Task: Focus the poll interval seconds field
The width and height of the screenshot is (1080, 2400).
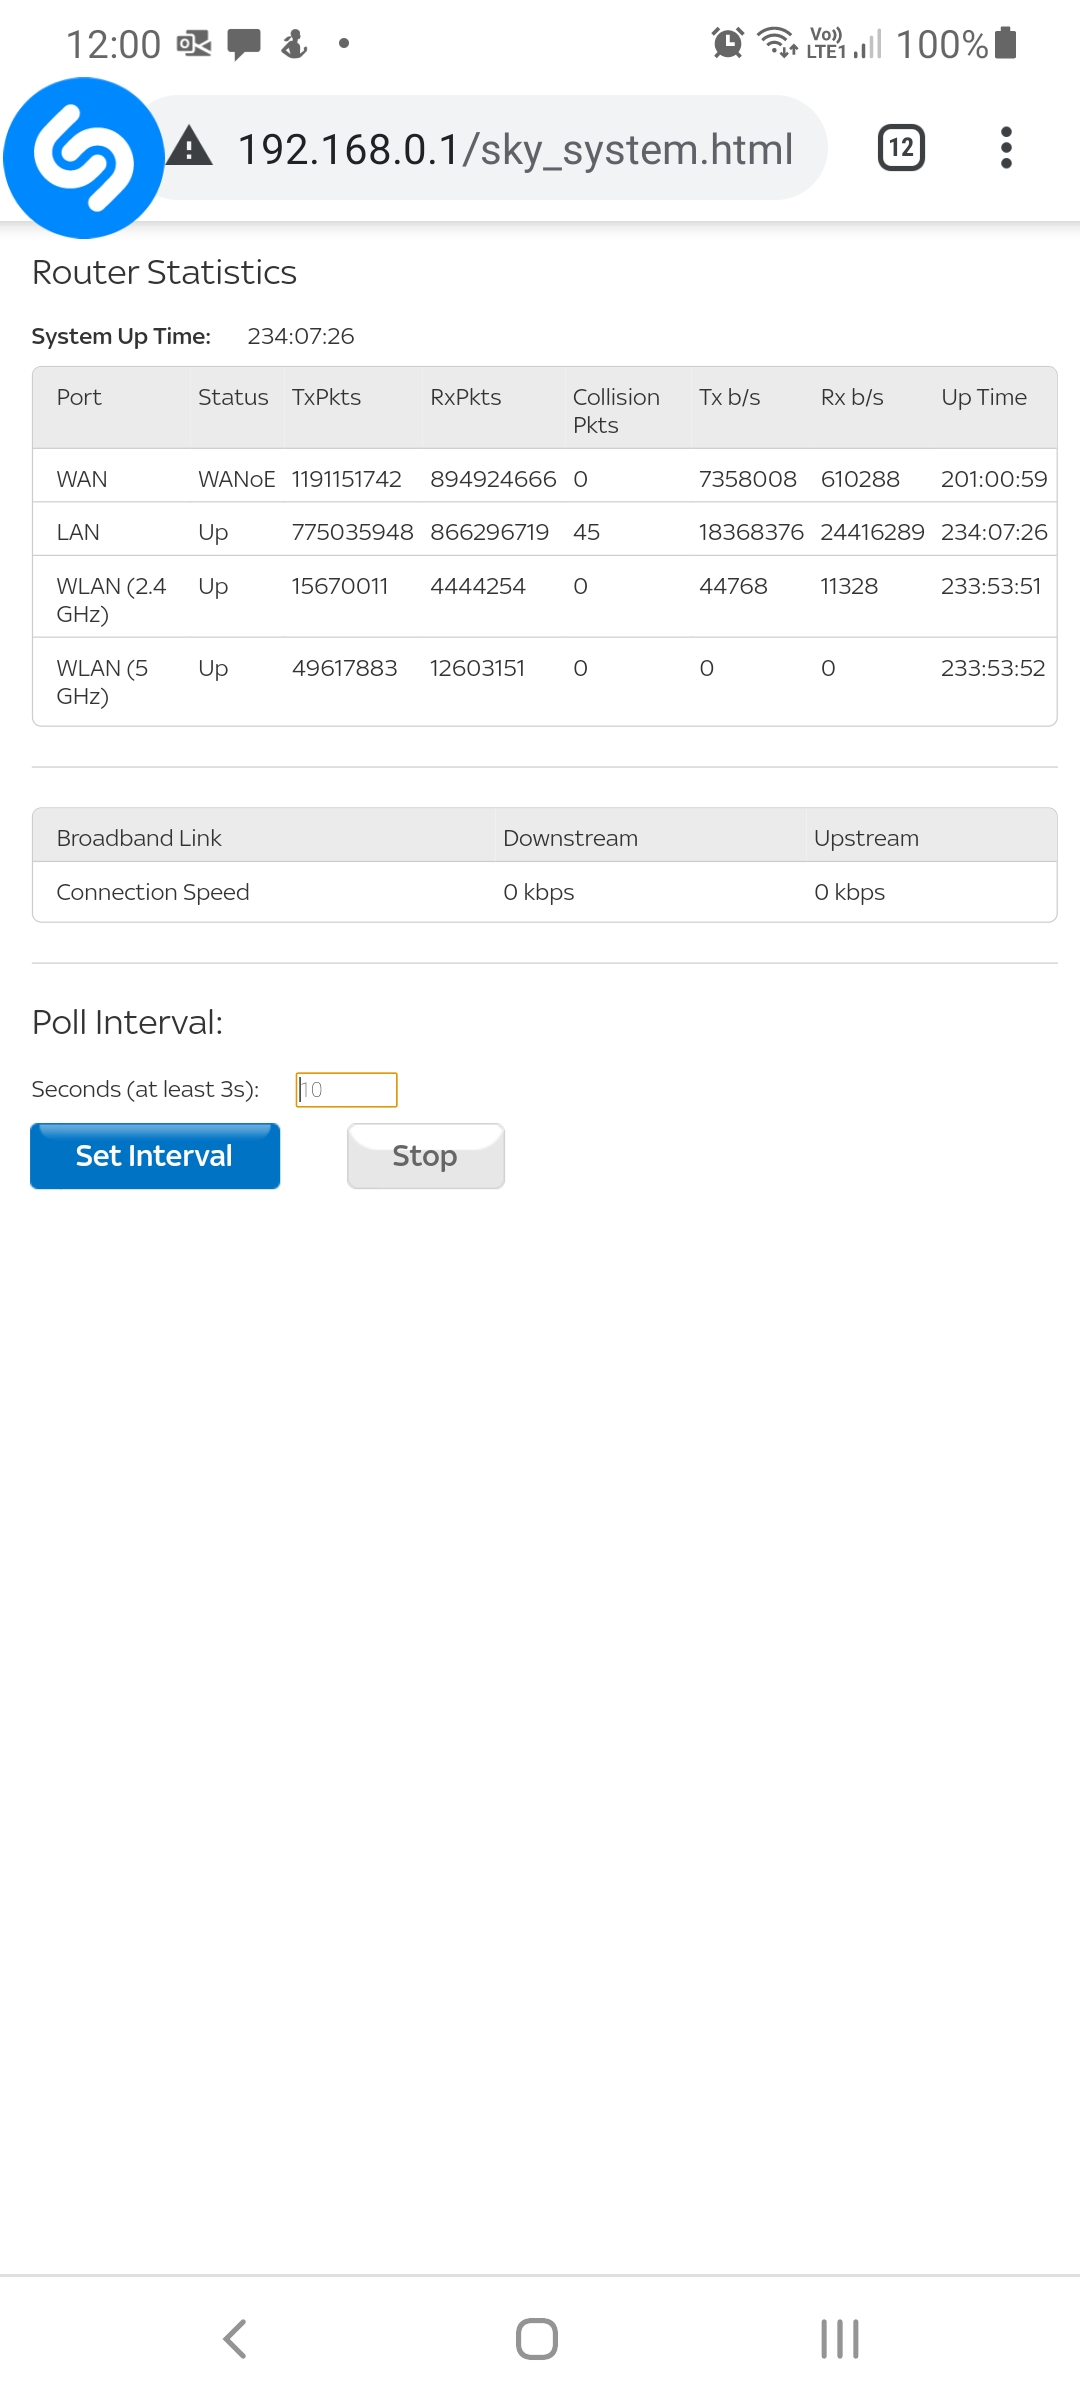Action: pos(346,1089)
